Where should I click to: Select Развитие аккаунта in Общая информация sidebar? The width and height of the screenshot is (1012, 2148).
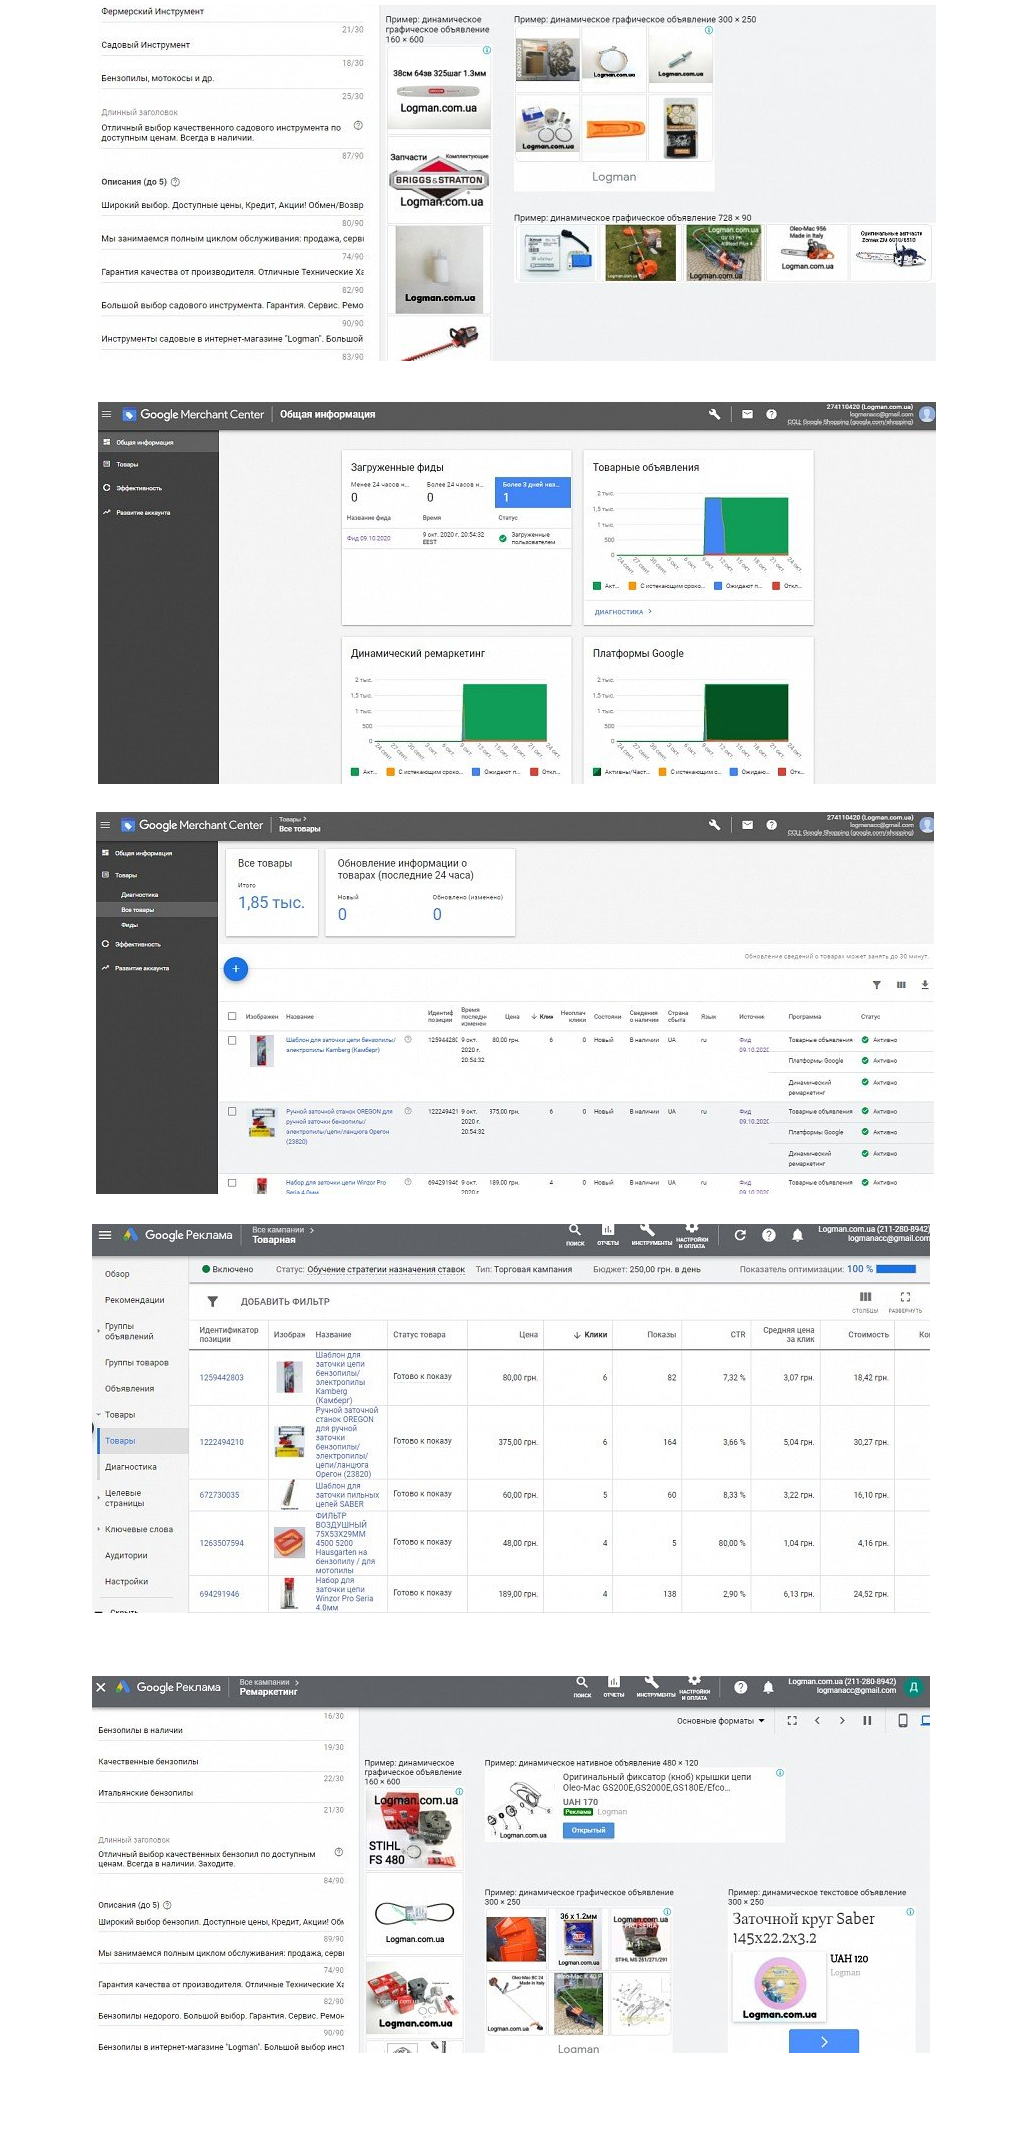point(143,512)
